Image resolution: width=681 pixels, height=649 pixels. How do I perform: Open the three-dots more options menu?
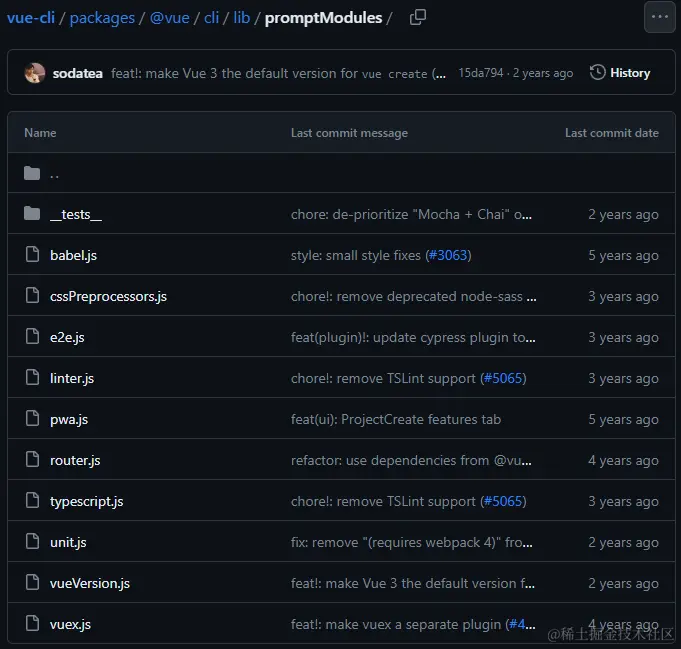click(659, 17)
